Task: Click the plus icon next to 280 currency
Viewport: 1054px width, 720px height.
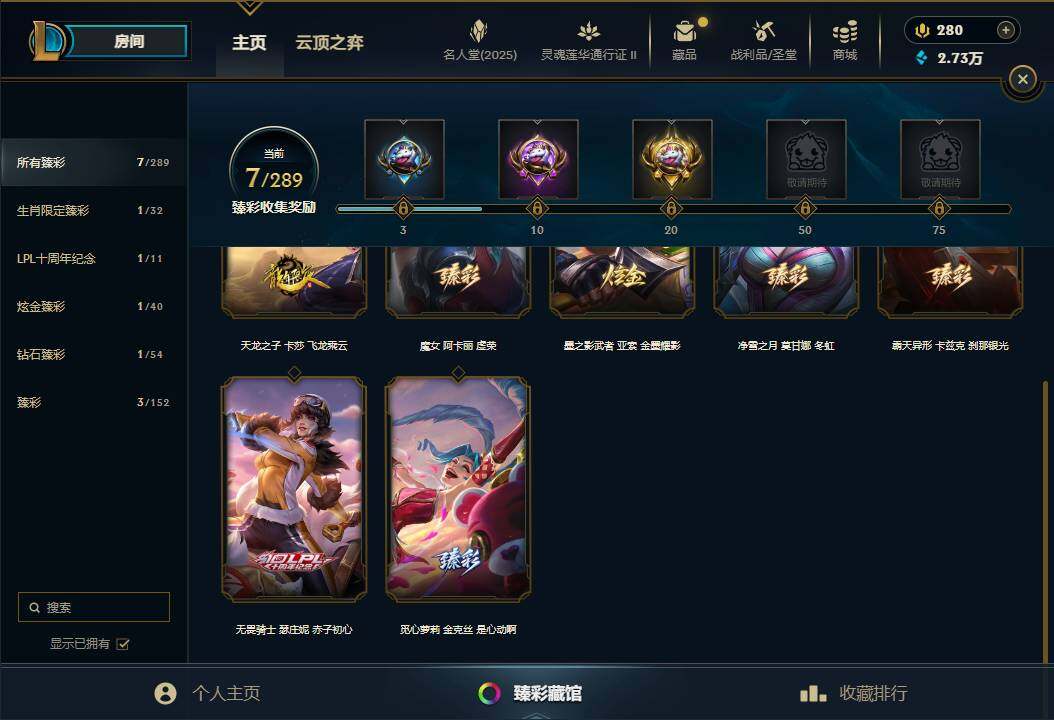Action: click(x=1006, y=30)
